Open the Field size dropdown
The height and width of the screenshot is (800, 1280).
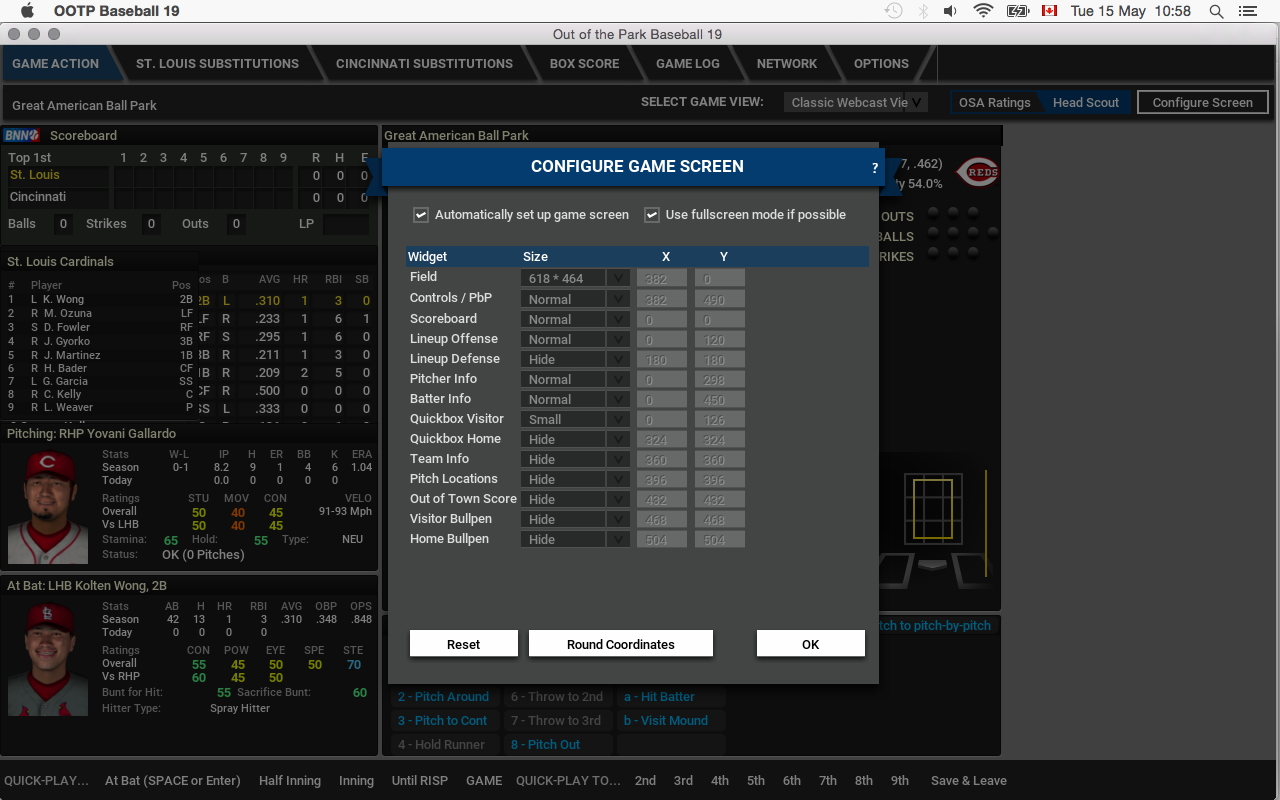575,279
